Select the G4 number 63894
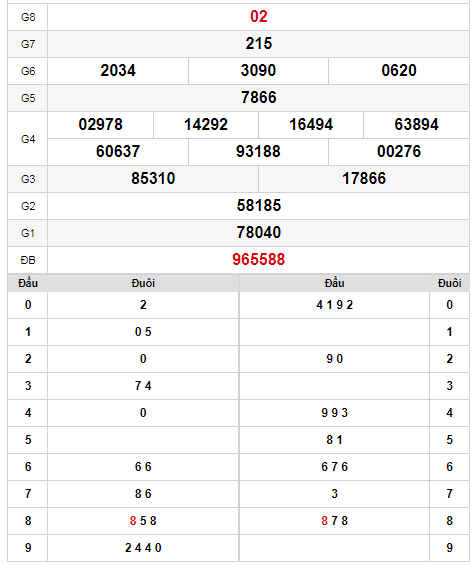Viewport: 473px width, 566px height. click(416, 125)
